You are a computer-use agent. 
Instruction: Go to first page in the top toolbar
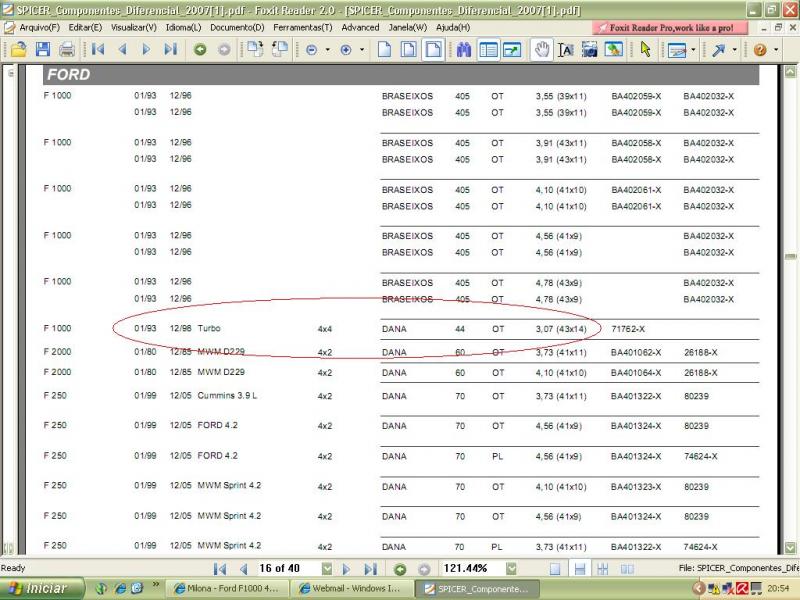pyautogui.click(x=98, y=49)
